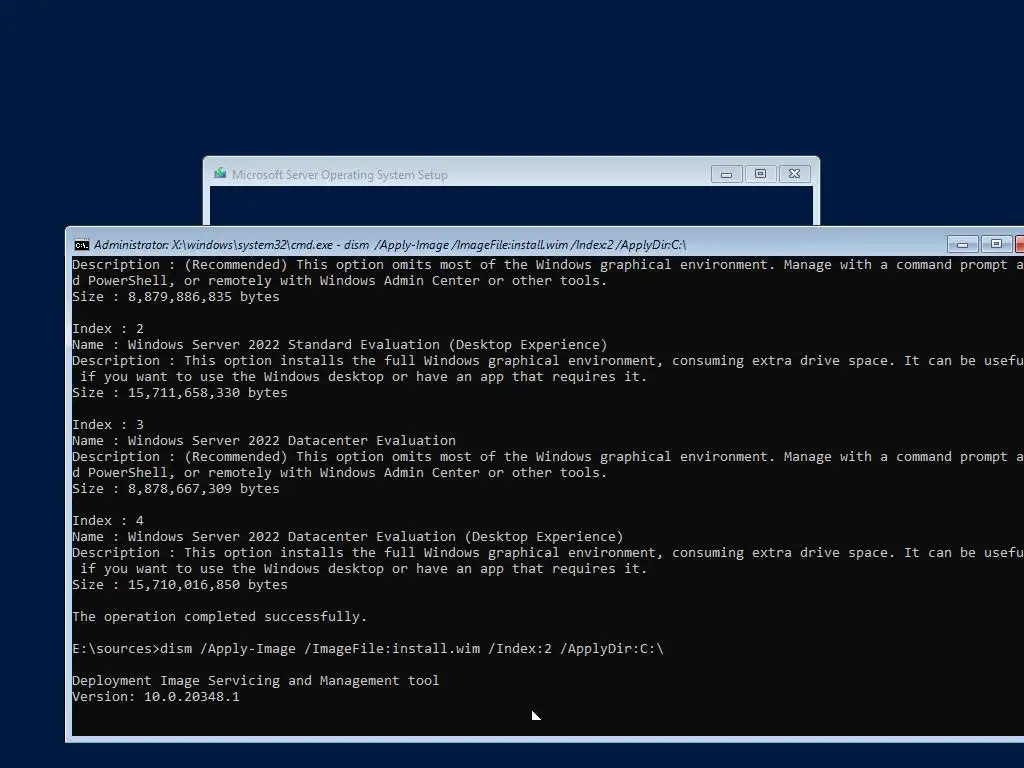Click the 'Size : 8,878,667,309 bytes' line
This screenshot has height=768, width=1024.
(176, 488)
